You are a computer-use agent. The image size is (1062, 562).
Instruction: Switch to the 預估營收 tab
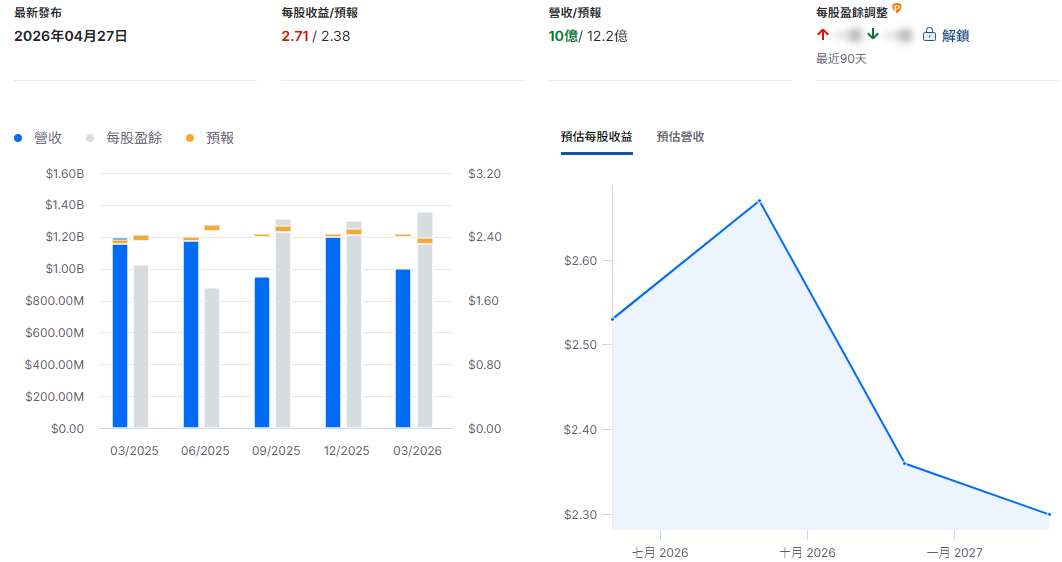tap(681, 137)
